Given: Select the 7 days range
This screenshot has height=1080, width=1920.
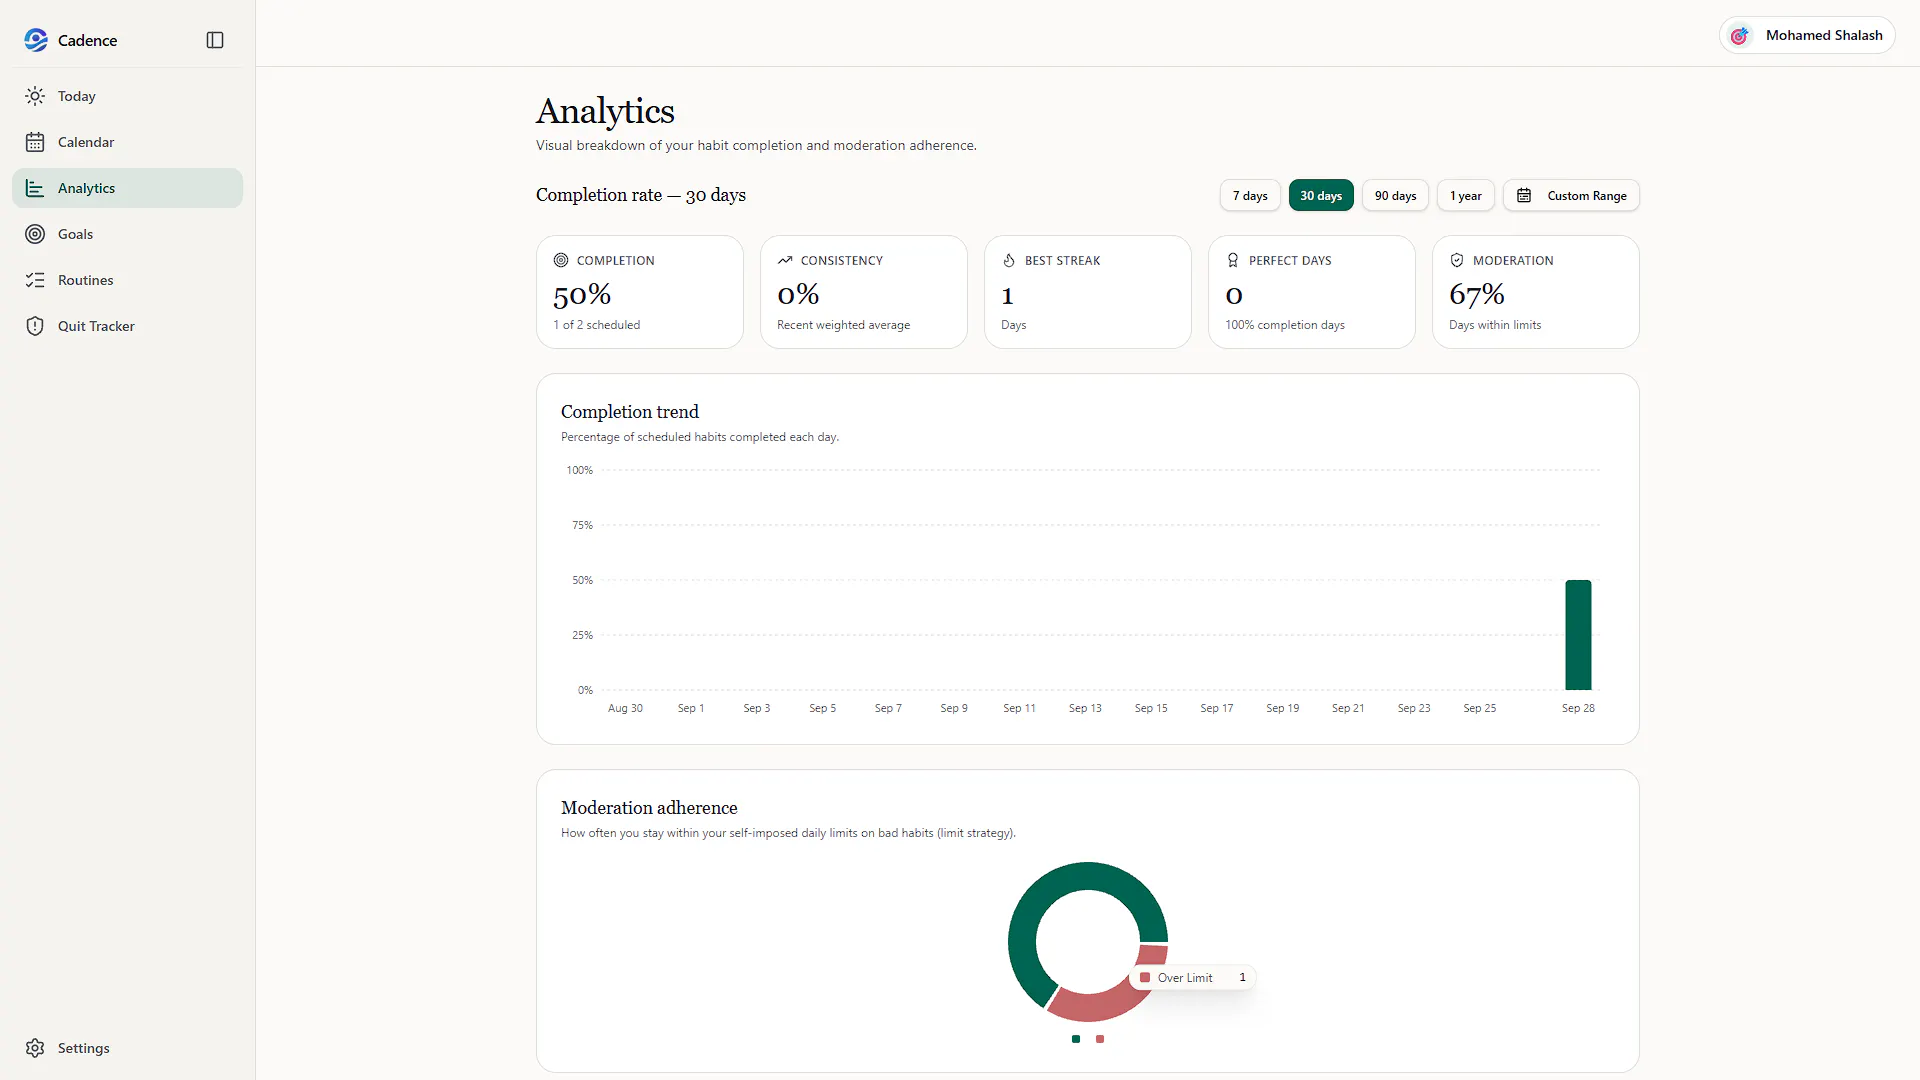Looking at the screenshot, I should point(1250,195).
